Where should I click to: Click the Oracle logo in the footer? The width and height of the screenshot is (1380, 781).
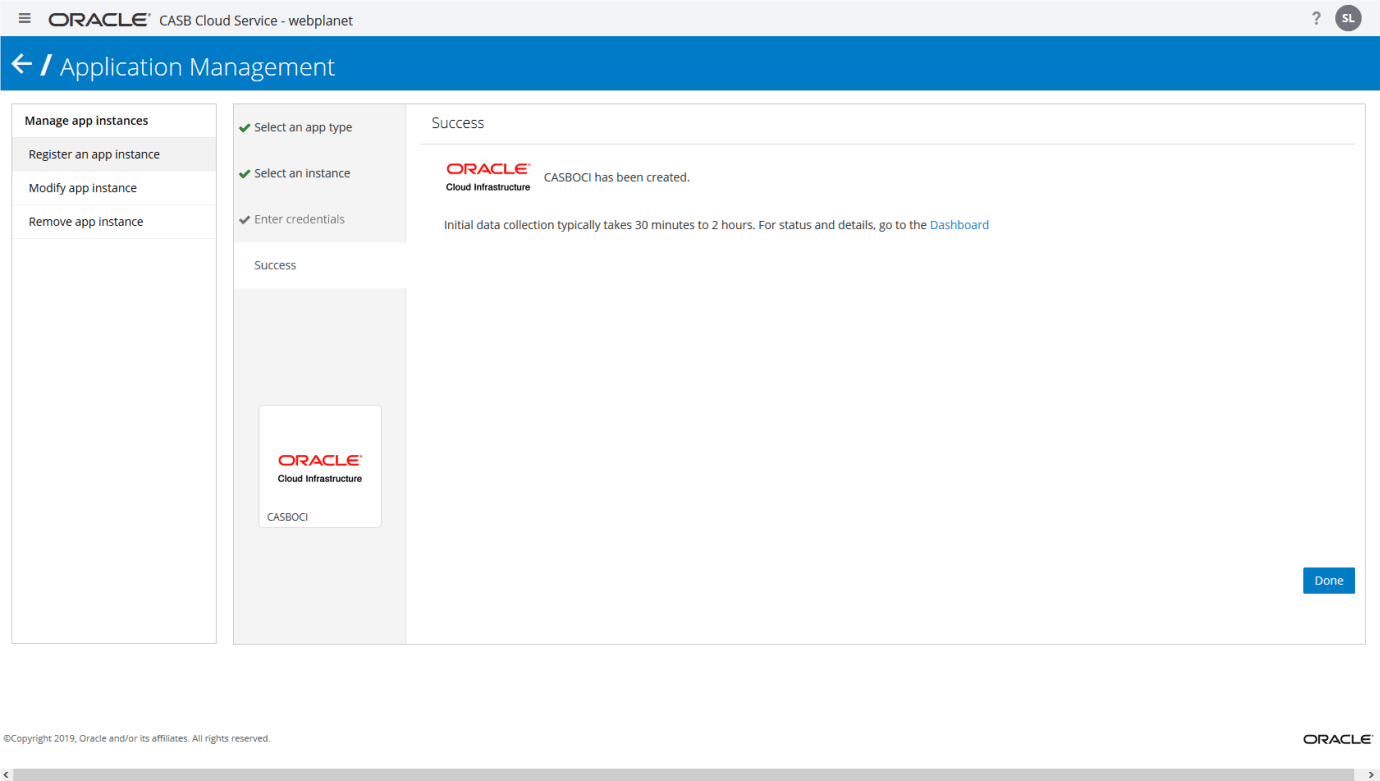(1338, 739)
